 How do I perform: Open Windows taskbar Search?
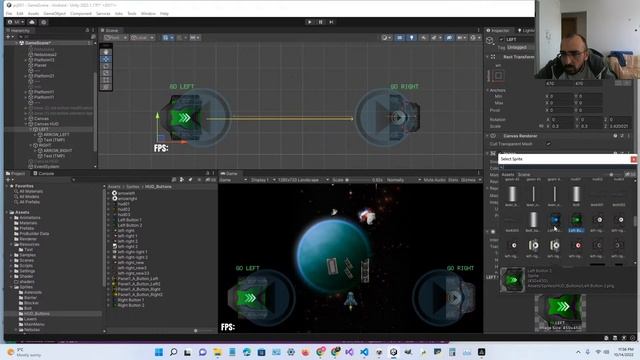(x=173, y=352)
